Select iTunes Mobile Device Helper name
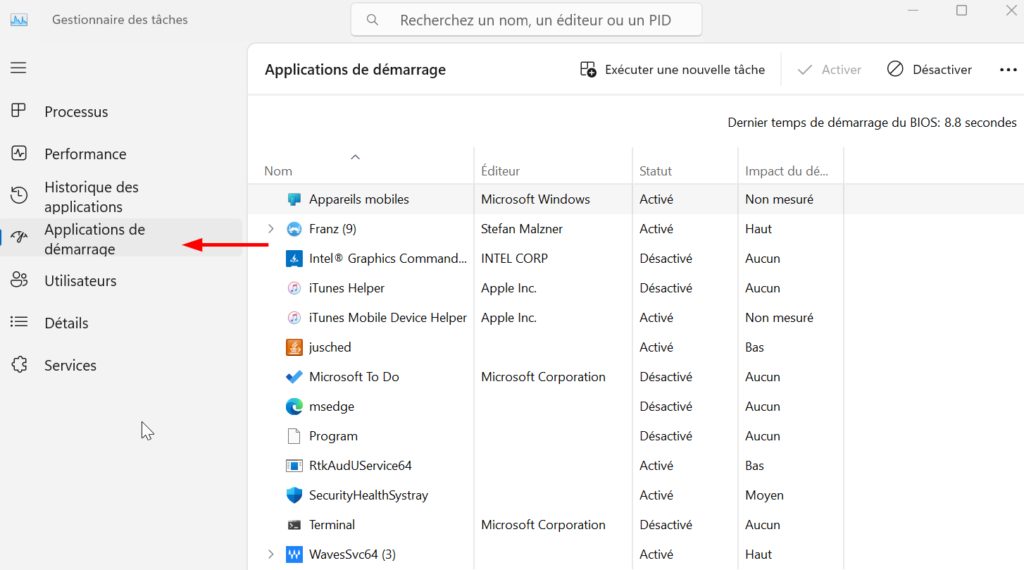This screenshot has height=570, width=1024. (x=388, y=317)
